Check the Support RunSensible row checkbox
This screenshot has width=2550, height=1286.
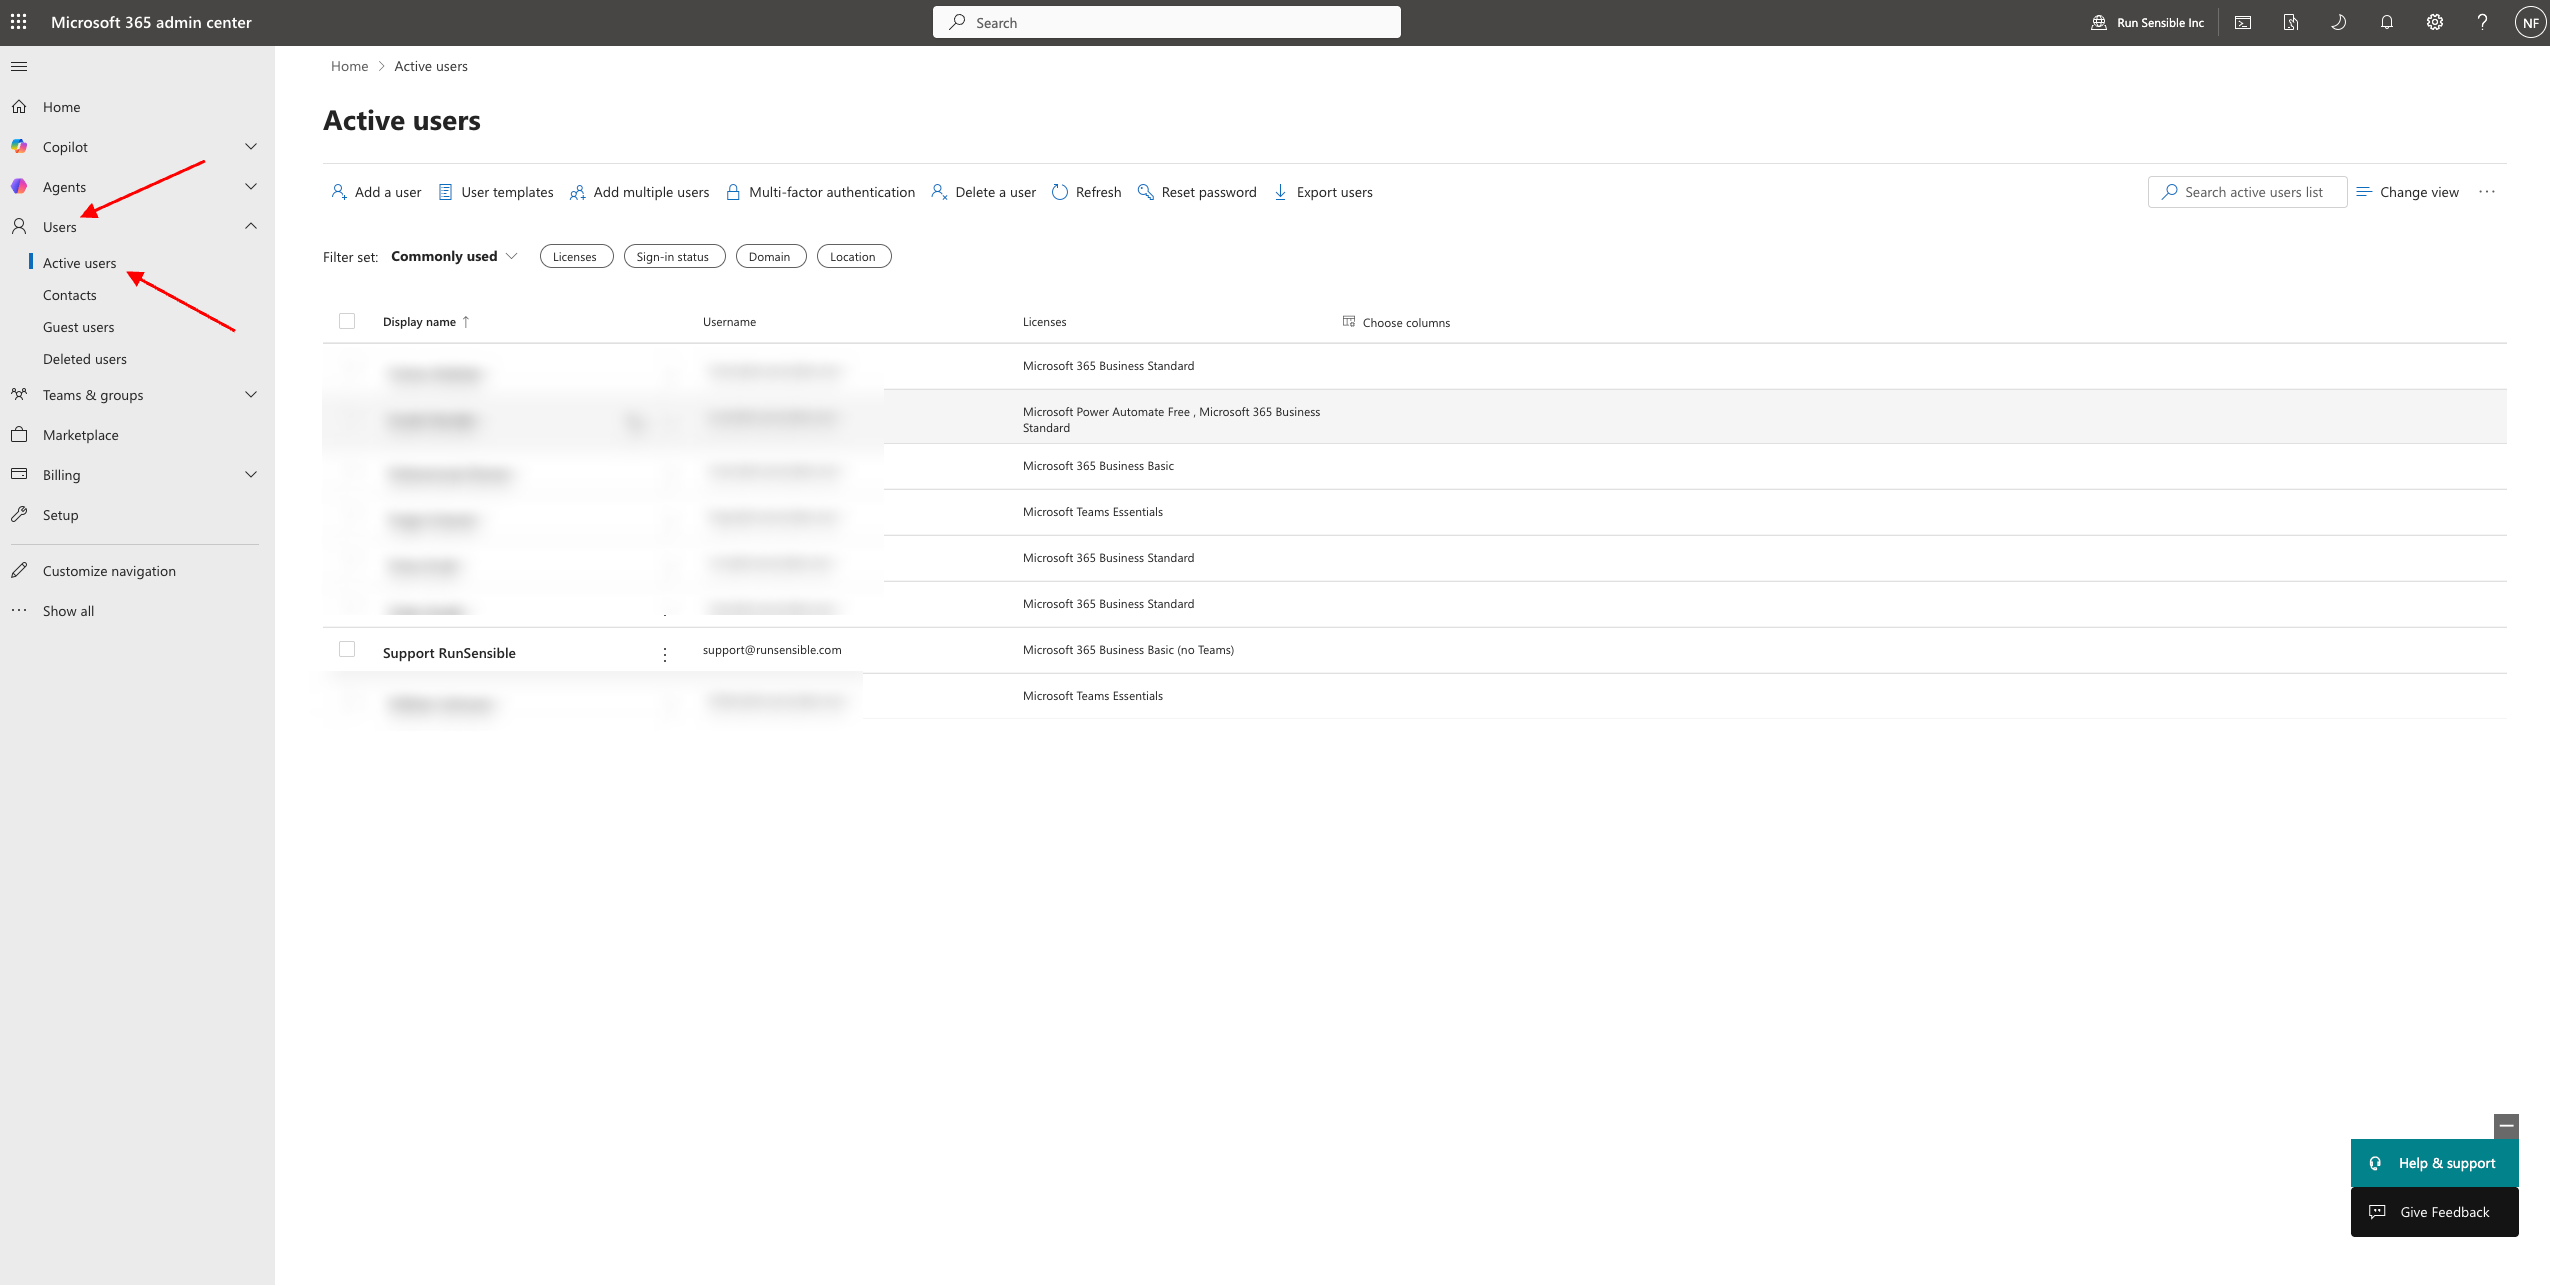click(x=347, y=649)
